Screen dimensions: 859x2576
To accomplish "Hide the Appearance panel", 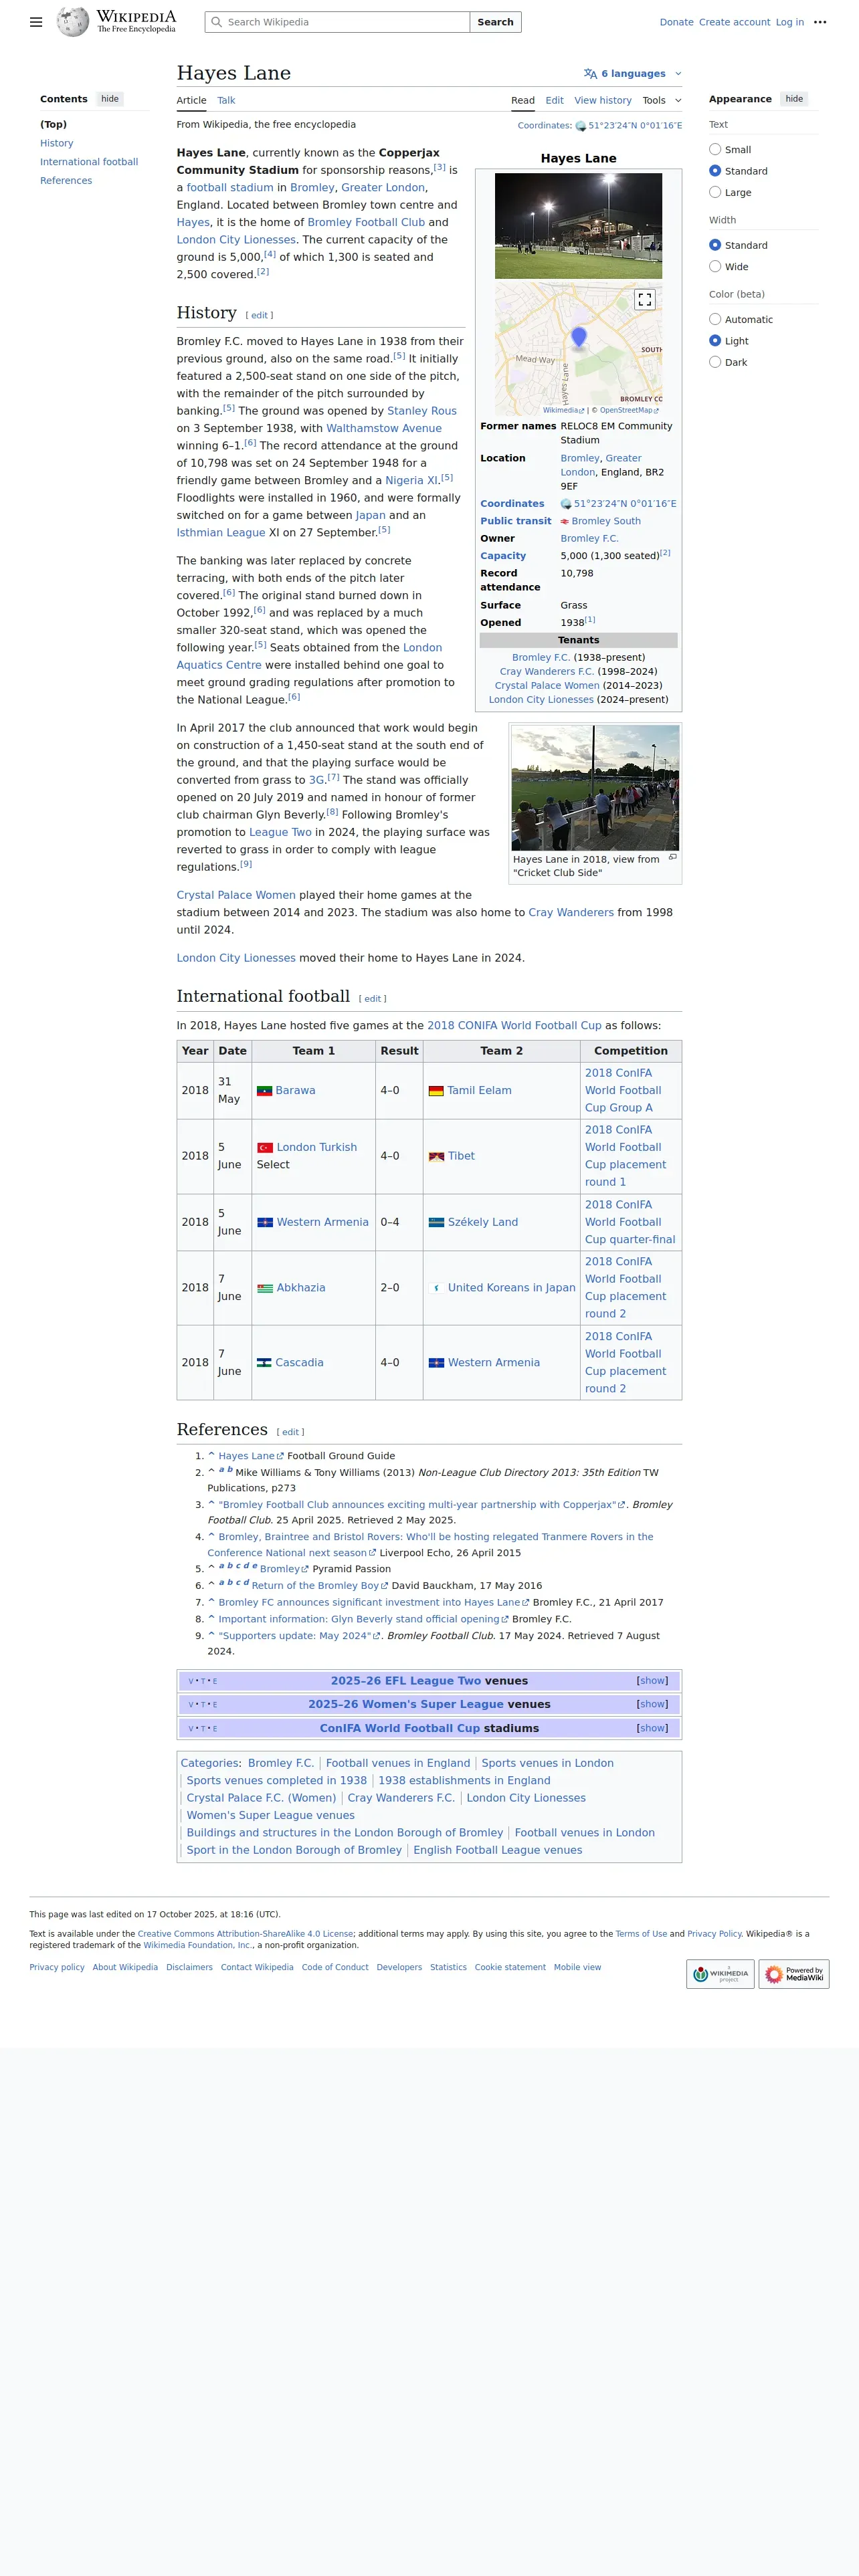I will (794, 99).
